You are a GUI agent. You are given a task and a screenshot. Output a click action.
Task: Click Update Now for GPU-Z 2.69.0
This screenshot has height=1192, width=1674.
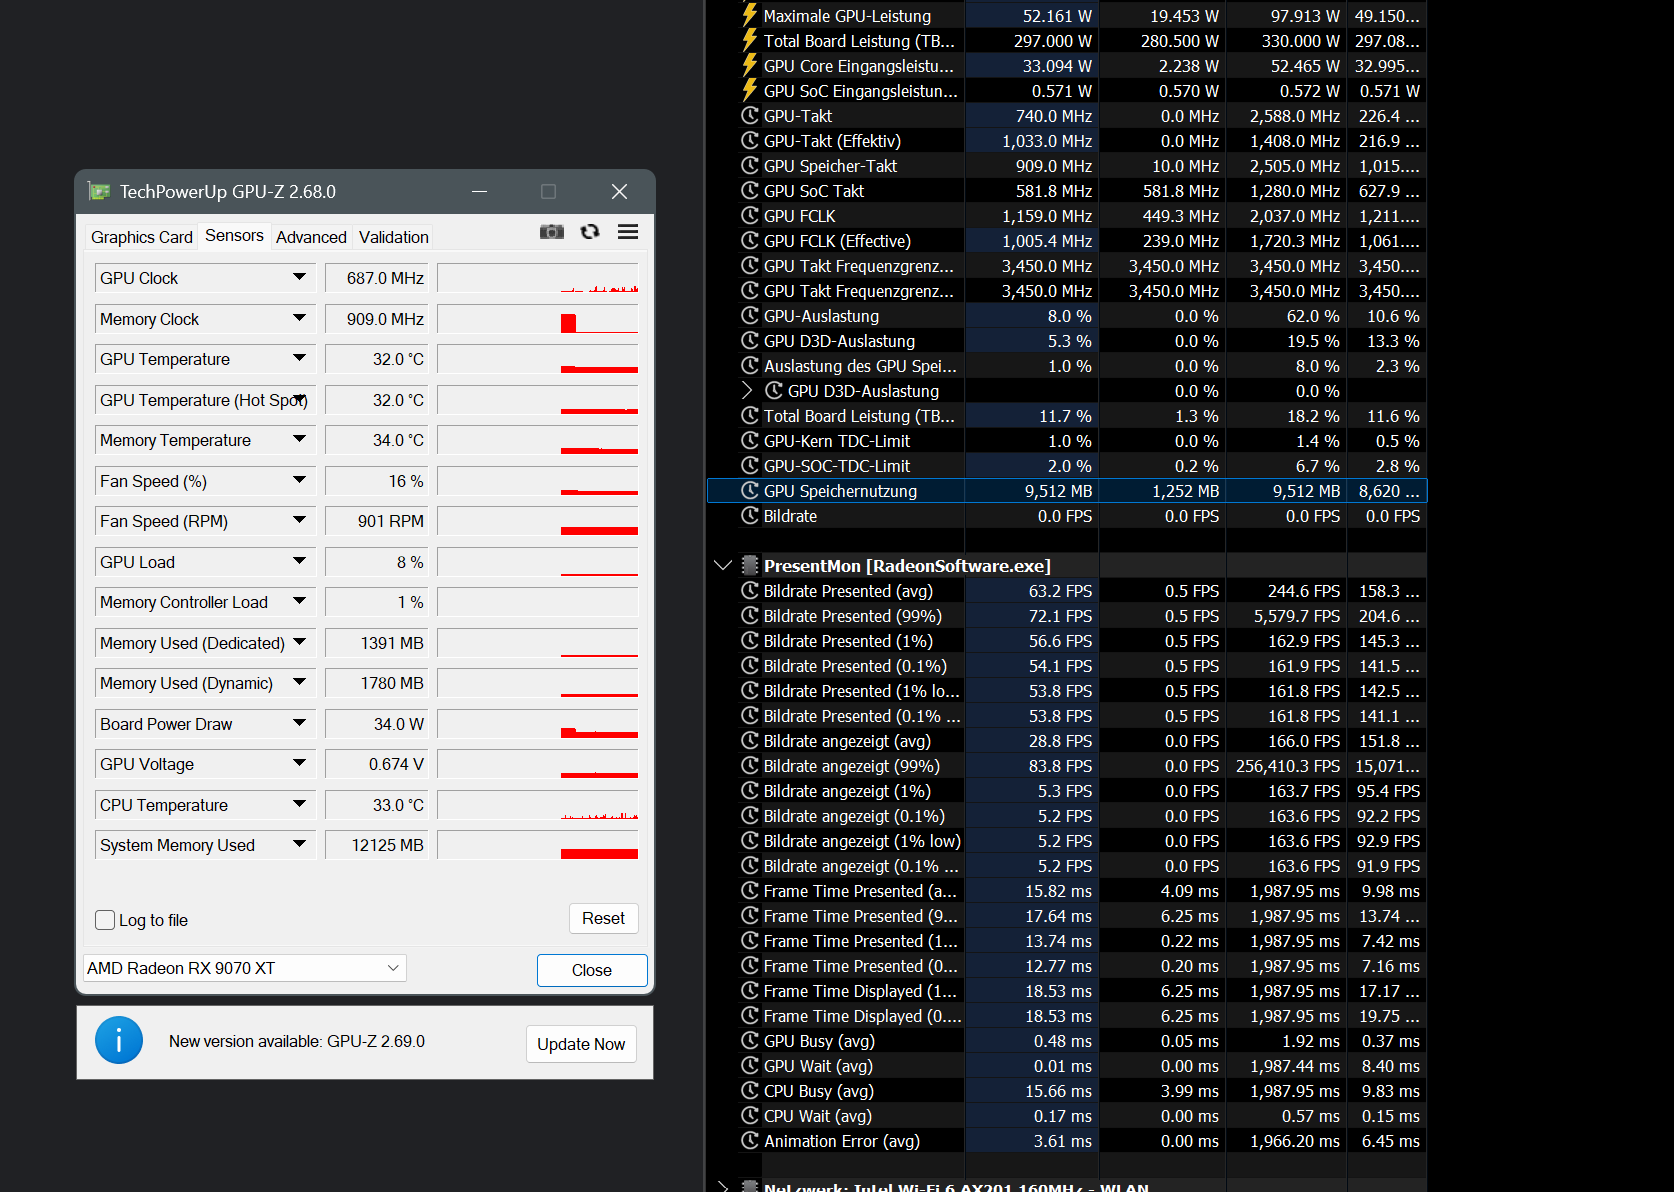[581, 1044]
